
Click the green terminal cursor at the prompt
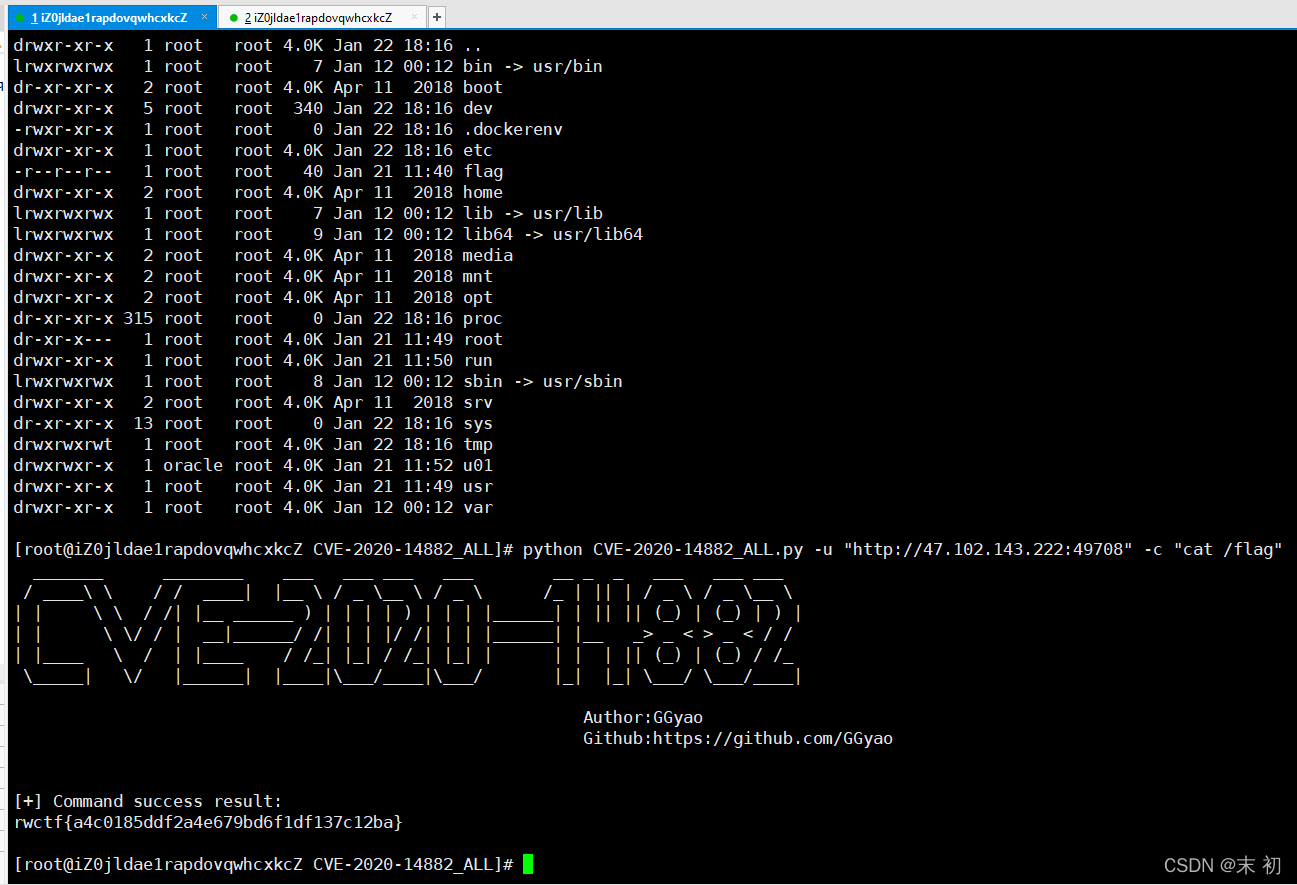pos(528,864)
